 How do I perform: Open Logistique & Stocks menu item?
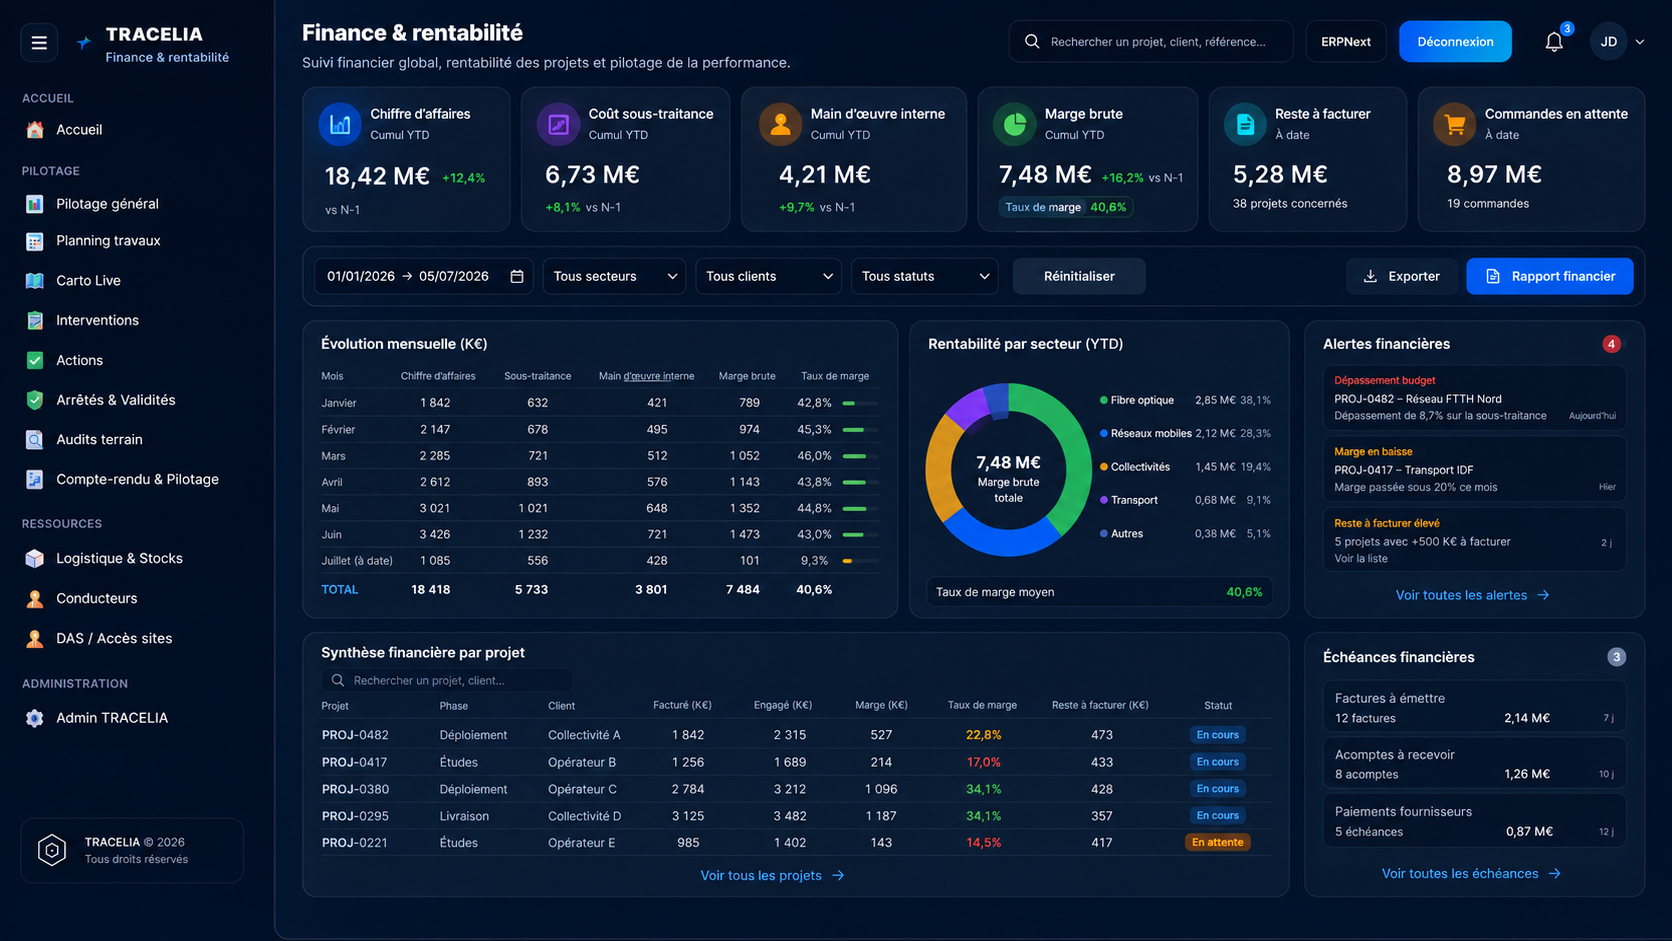119,558
